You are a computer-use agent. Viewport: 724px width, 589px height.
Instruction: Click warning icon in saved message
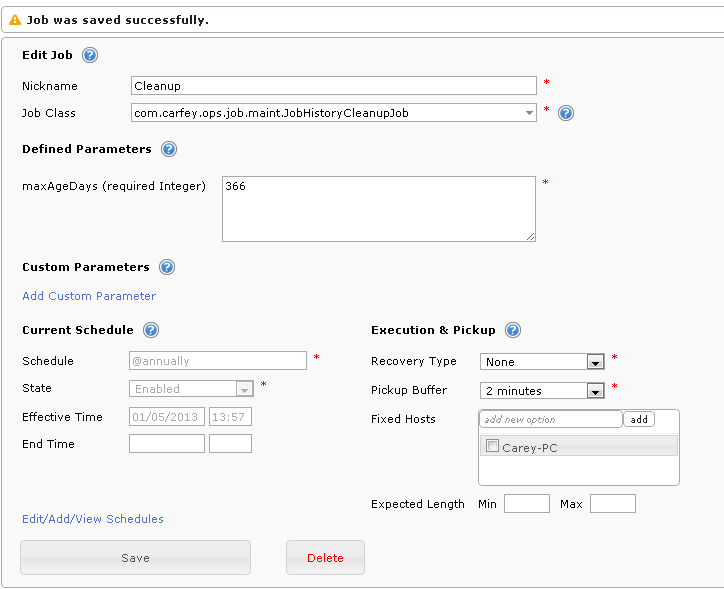pos(15,20)
